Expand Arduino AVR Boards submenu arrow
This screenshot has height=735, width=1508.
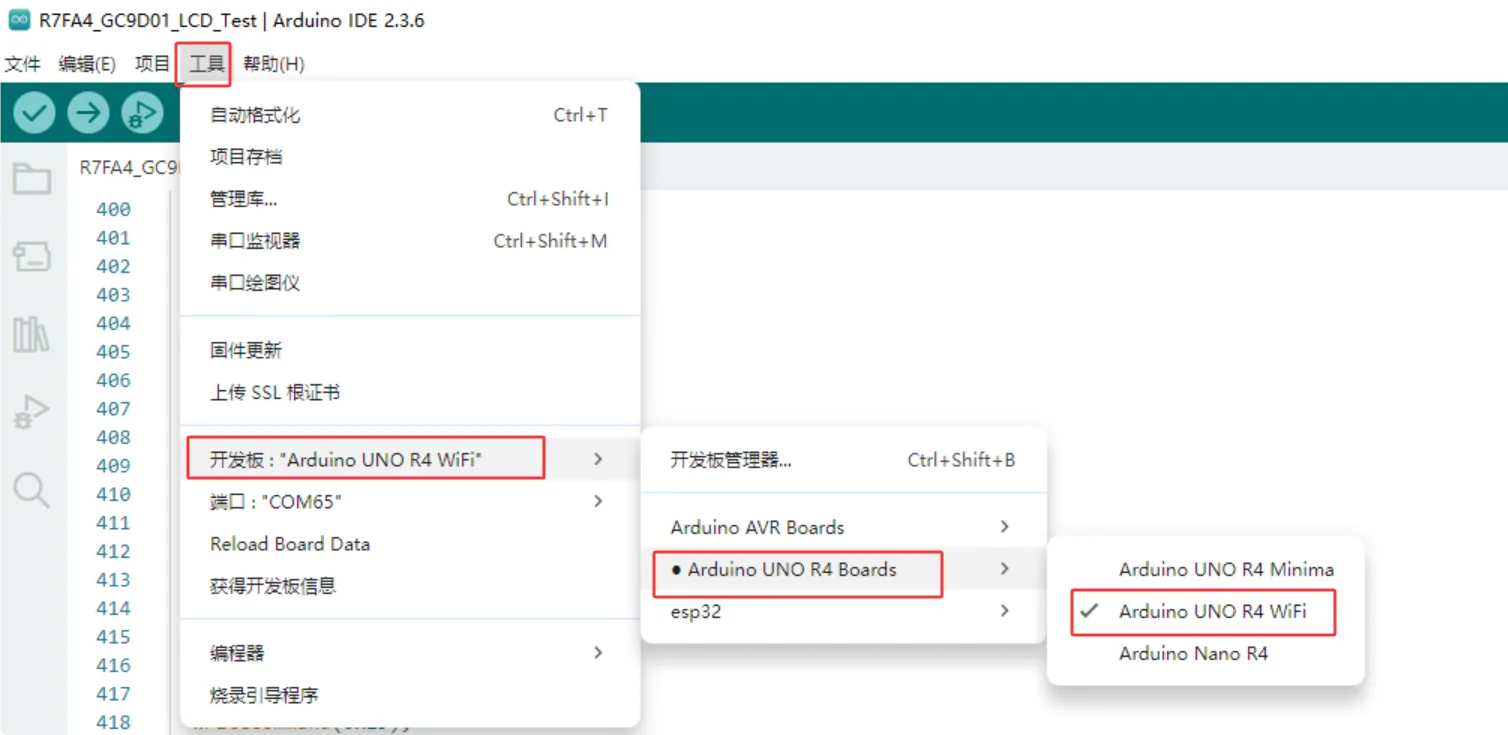[x=1005, y=527]
